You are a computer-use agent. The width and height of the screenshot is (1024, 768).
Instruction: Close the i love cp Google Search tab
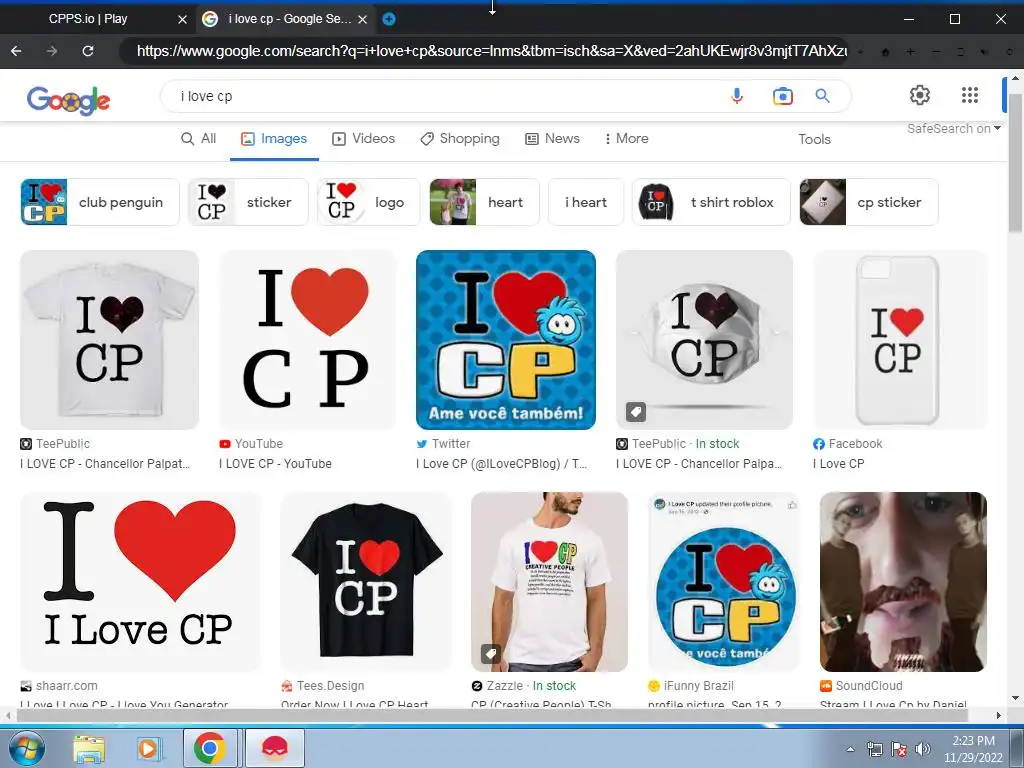click(x=362, y=20)
